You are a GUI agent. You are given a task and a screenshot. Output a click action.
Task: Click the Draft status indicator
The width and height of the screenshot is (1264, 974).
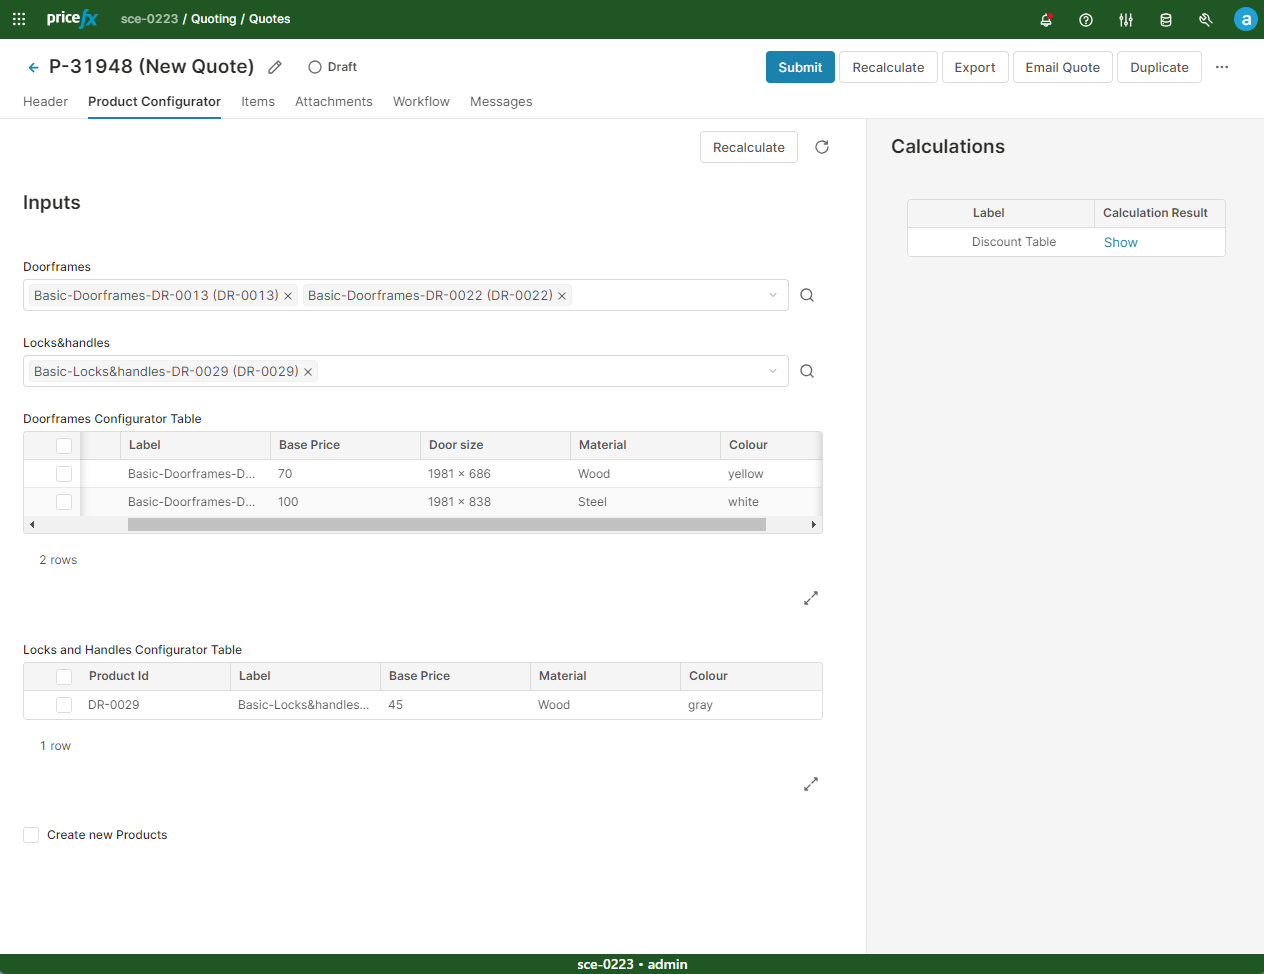[332, 67]
